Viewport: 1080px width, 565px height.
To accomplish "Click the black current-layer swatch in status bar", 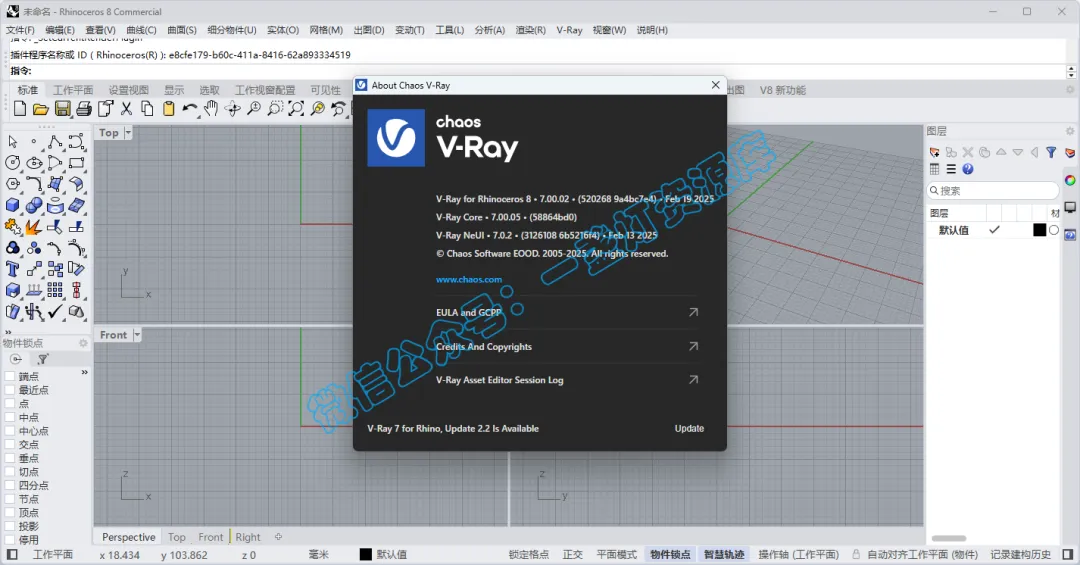I will [365, 555].
